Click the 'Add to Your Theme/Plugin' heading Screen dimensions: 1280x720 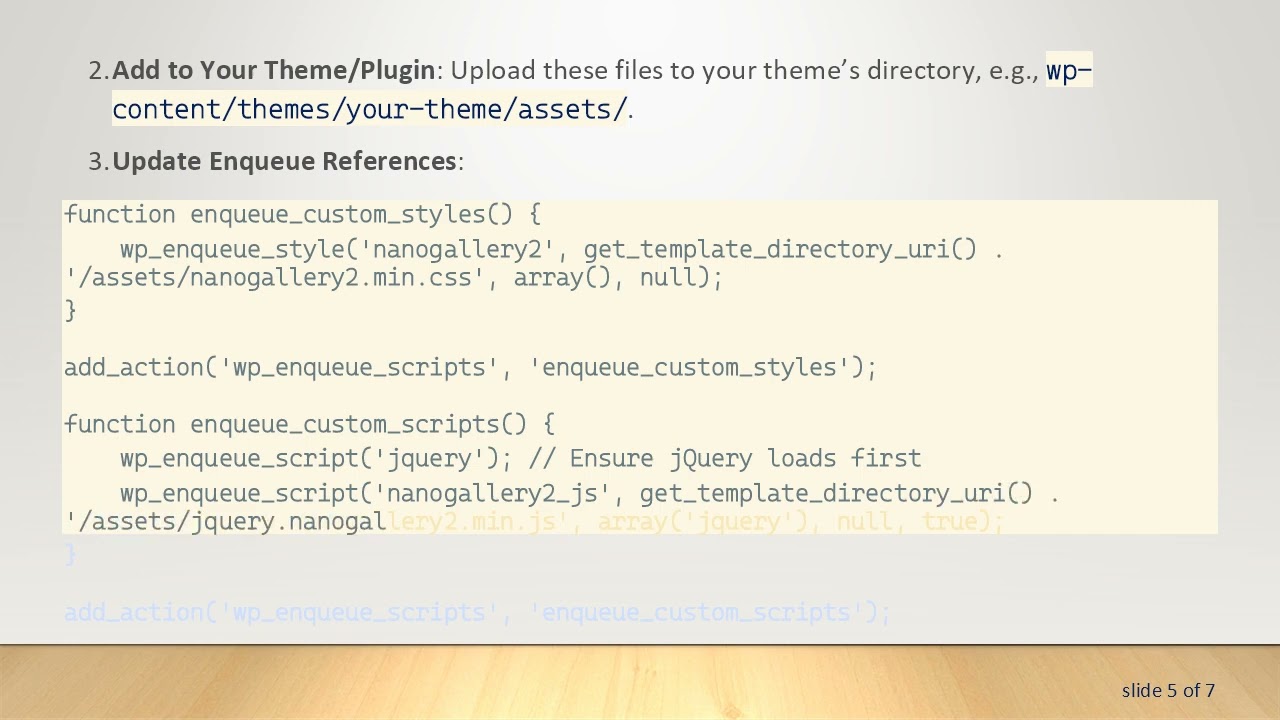point(273,70)
